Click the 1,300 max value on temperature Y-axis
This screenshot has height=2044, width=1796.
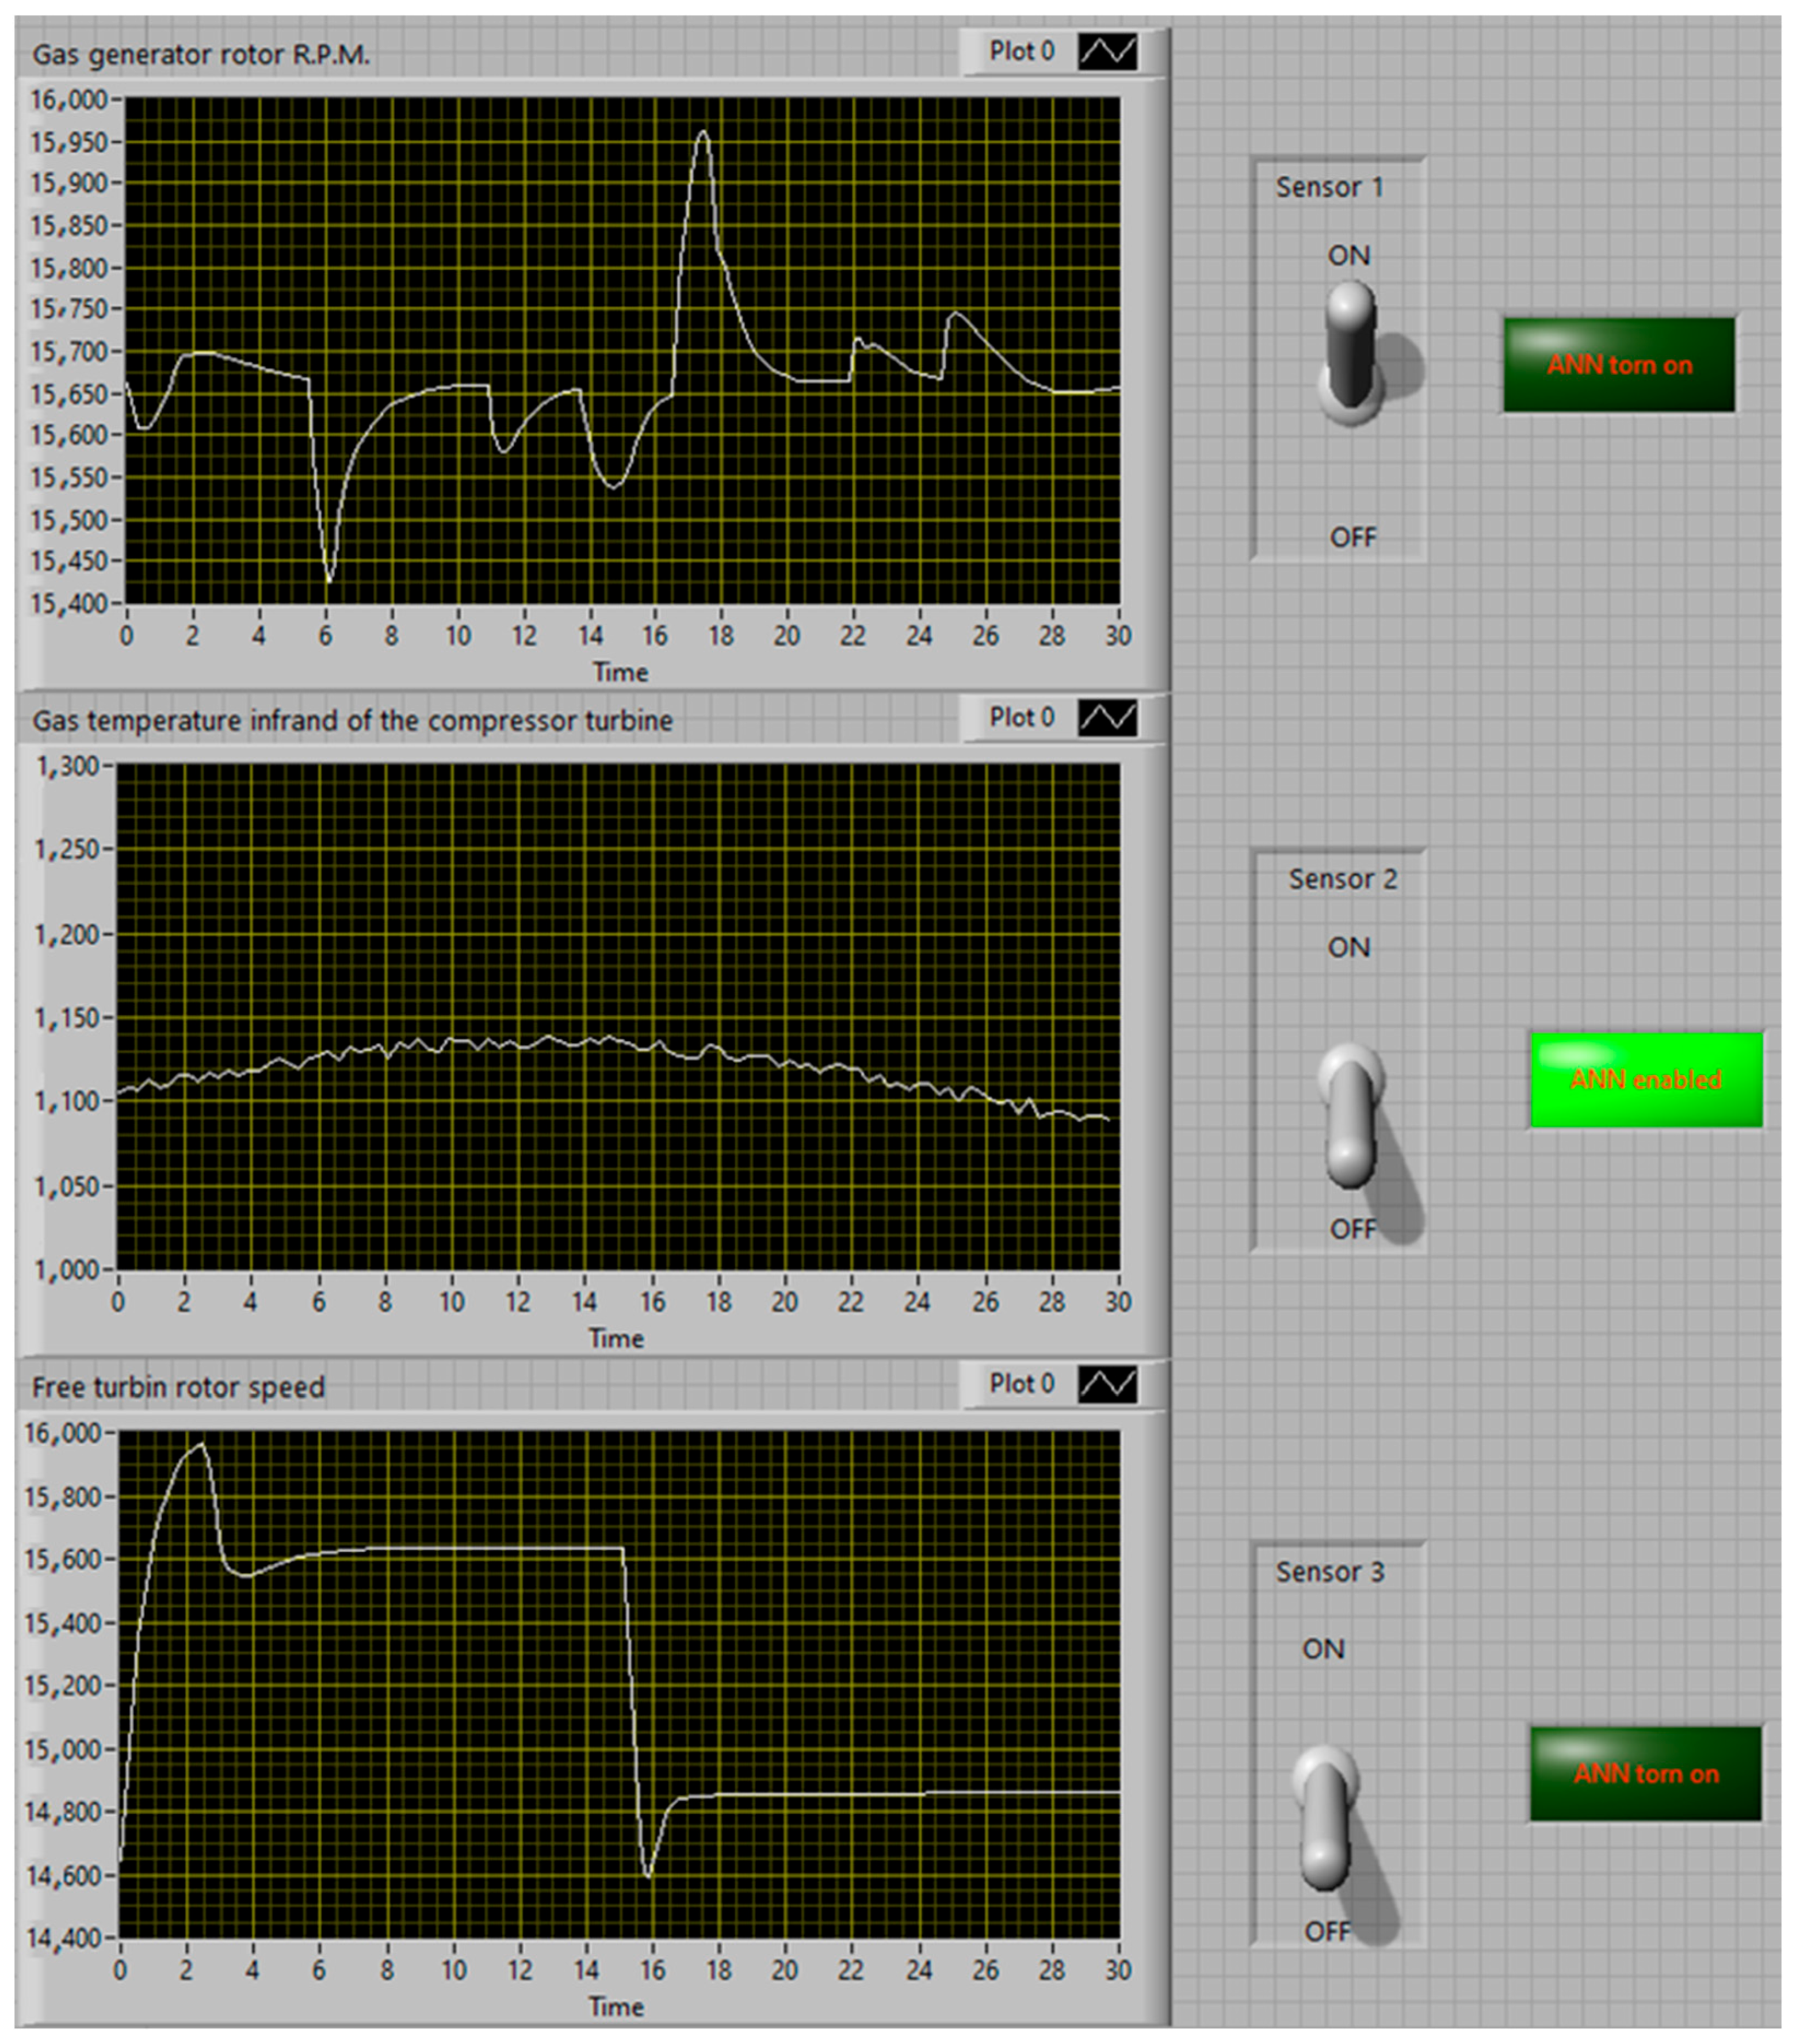point(67,766)
